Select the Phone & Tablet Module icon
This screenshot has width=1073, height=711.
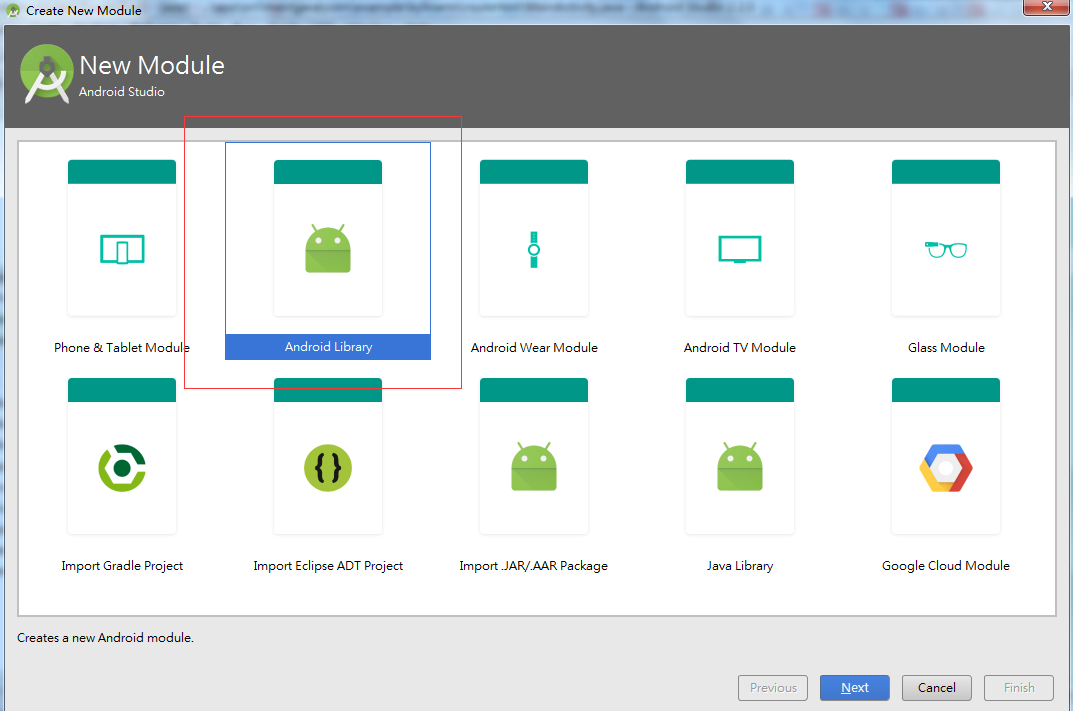[x=122, y=249]
